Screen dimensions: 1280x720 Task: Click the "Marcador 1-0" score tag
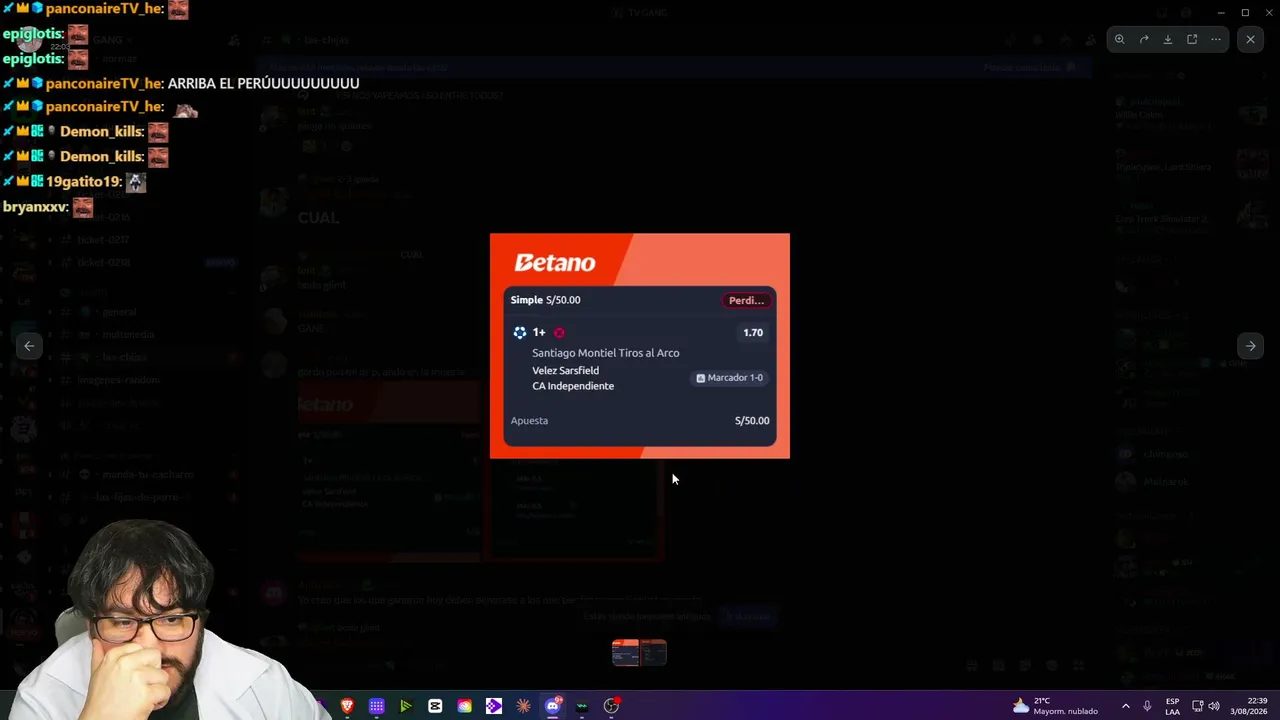729,378
